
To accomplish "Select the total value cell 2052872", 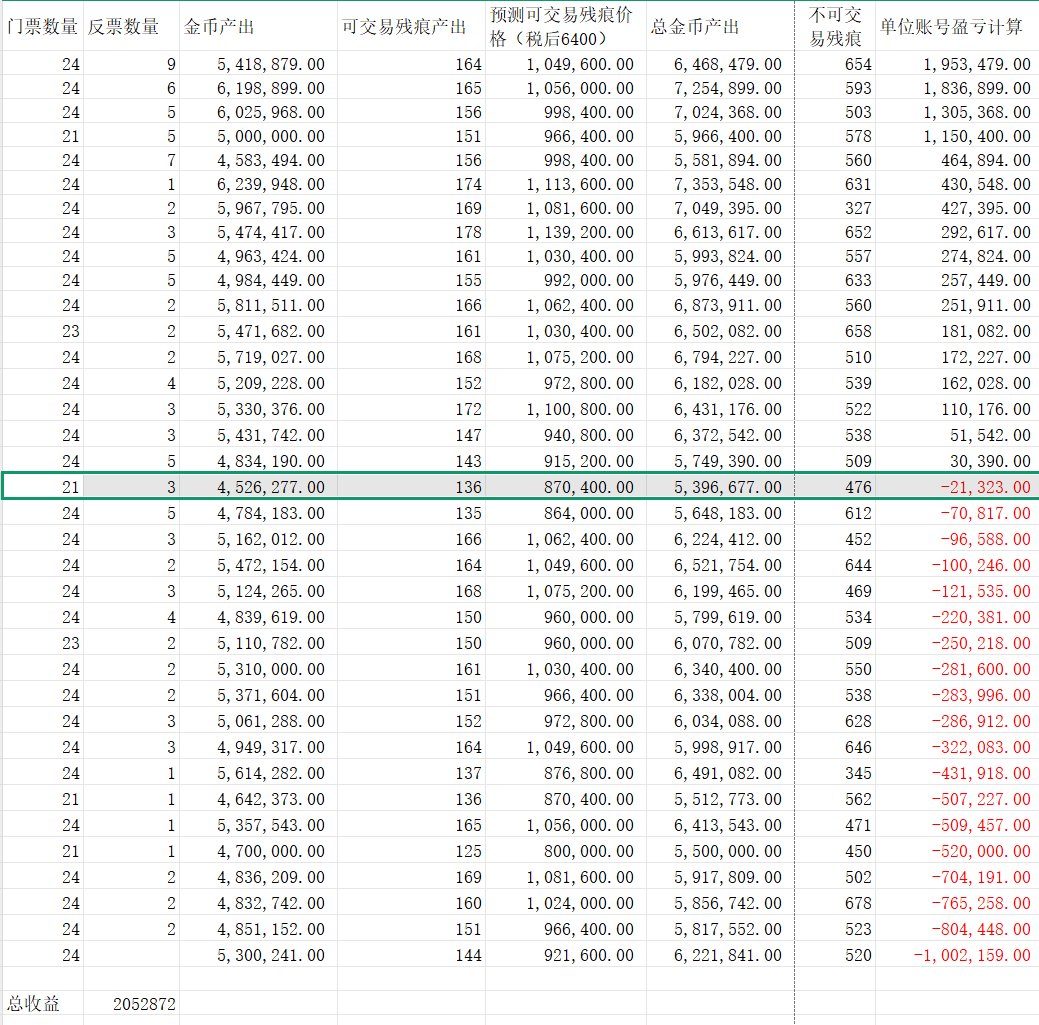I will tap(130, 1003).
